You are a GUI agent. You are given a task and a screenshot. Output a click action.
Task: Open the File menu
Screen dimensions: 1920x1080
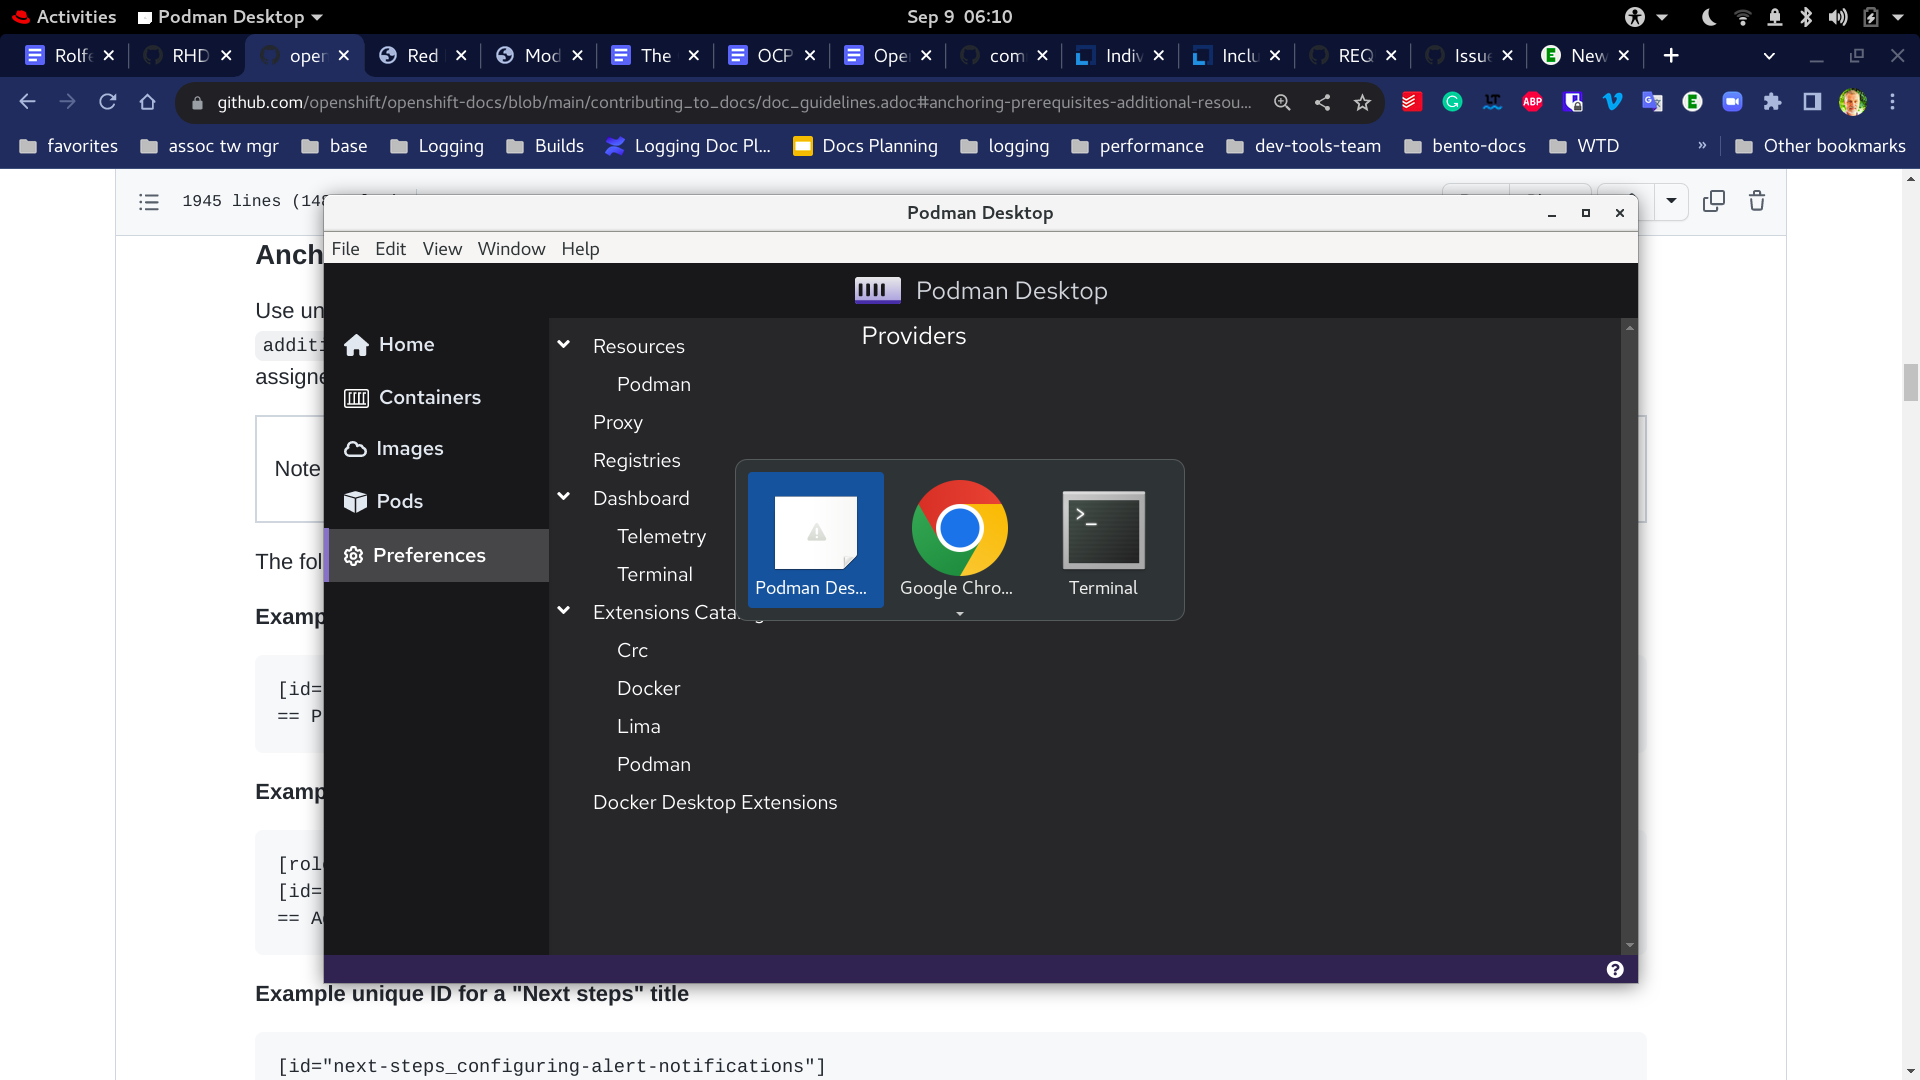coord(345,249)
